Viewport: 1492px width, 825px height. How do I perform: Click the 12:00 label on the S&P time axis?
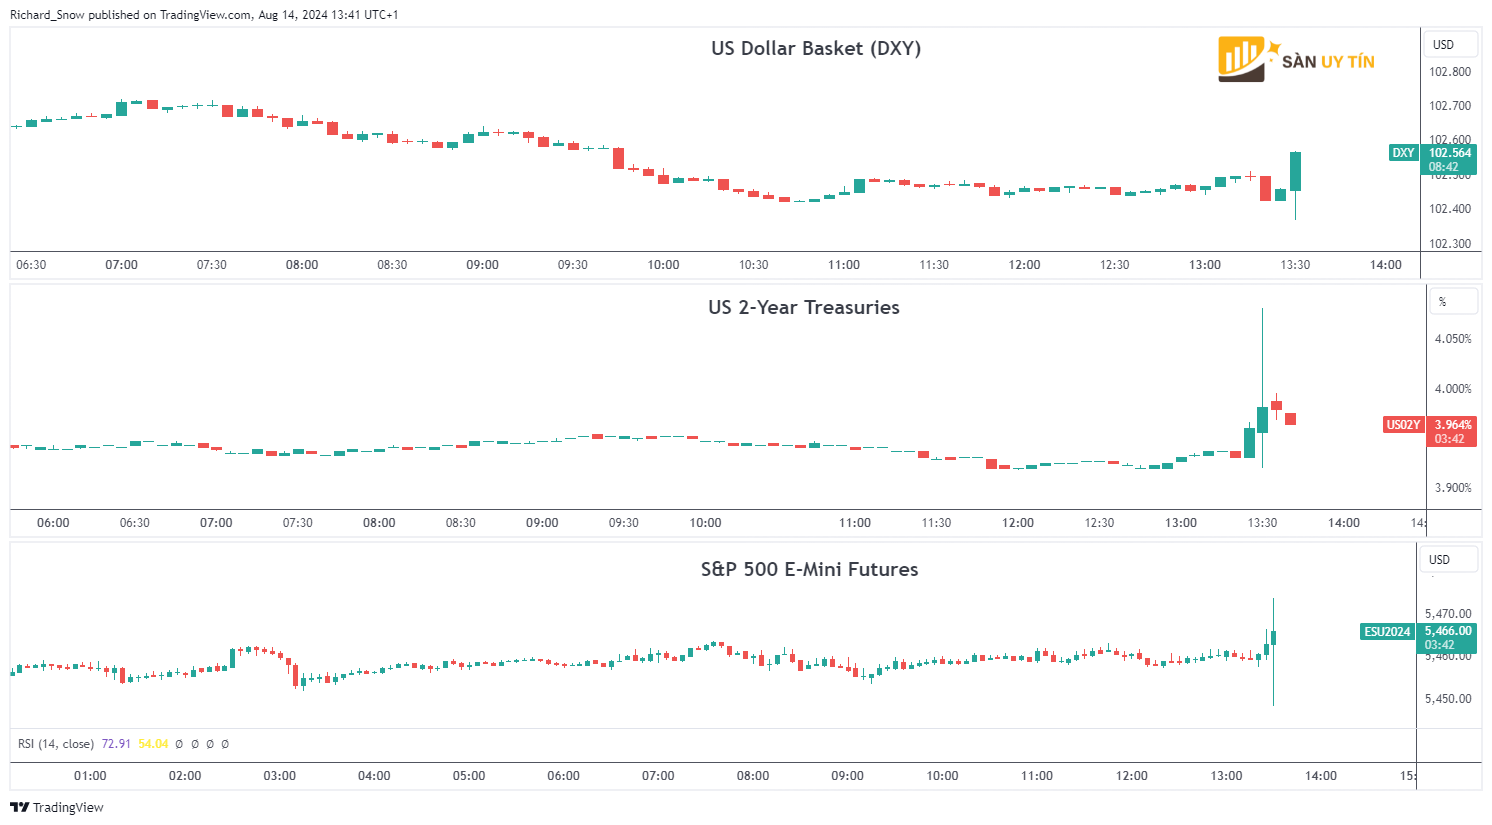click(1131, 776)
